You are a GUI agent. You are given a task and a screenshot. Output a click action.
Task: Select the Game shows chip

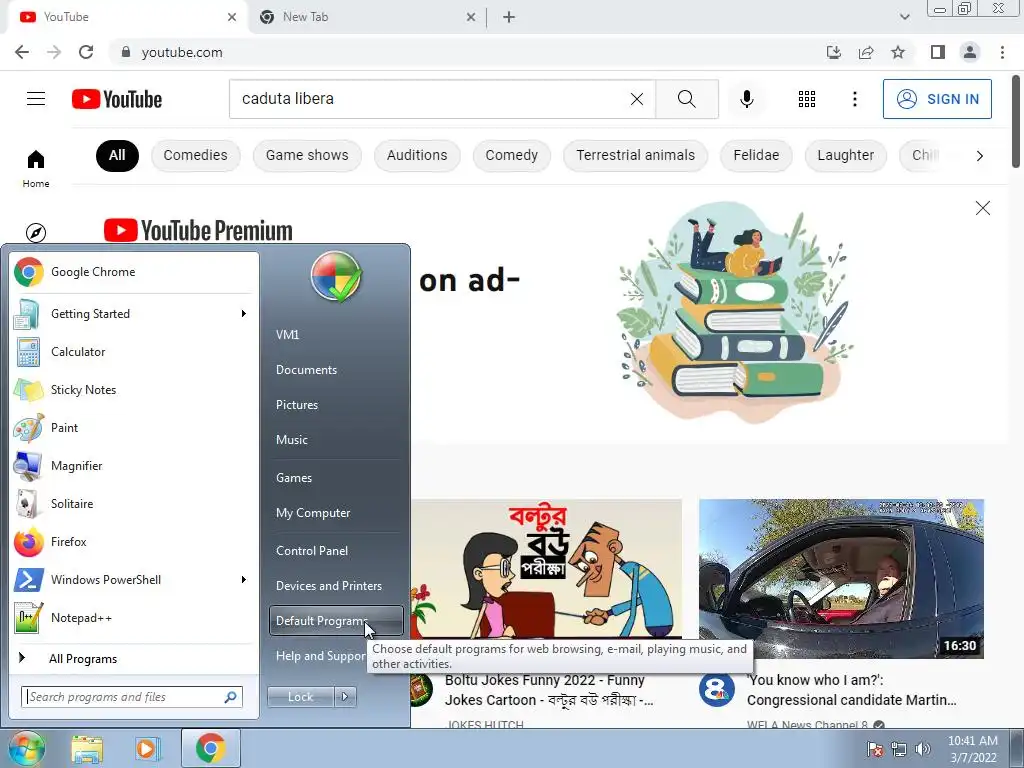coord(307,155)
